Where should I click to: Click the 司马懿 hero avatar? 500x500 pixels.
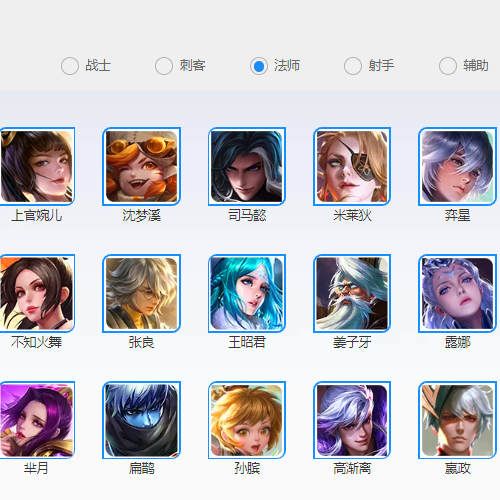[x=247, y=166]
